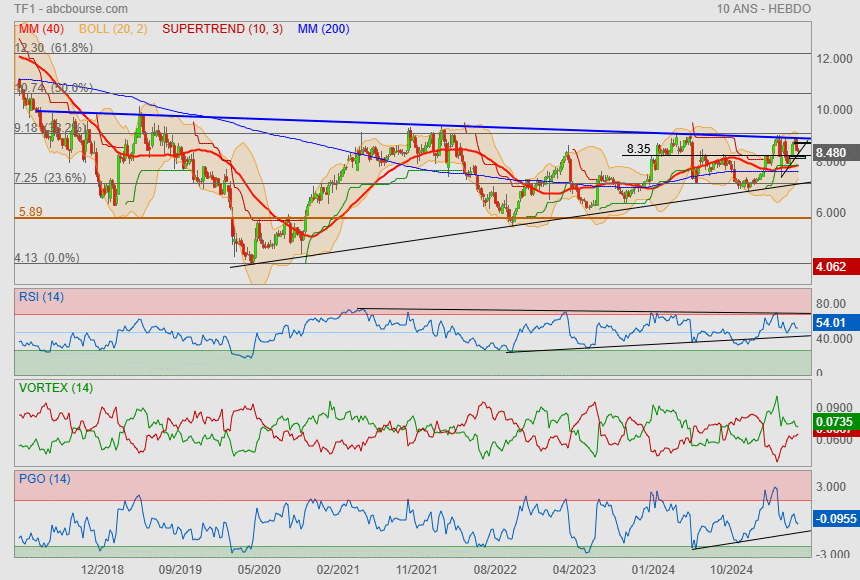
Task: Click the blue '54.01' RSI value tag
Action: 835,323
